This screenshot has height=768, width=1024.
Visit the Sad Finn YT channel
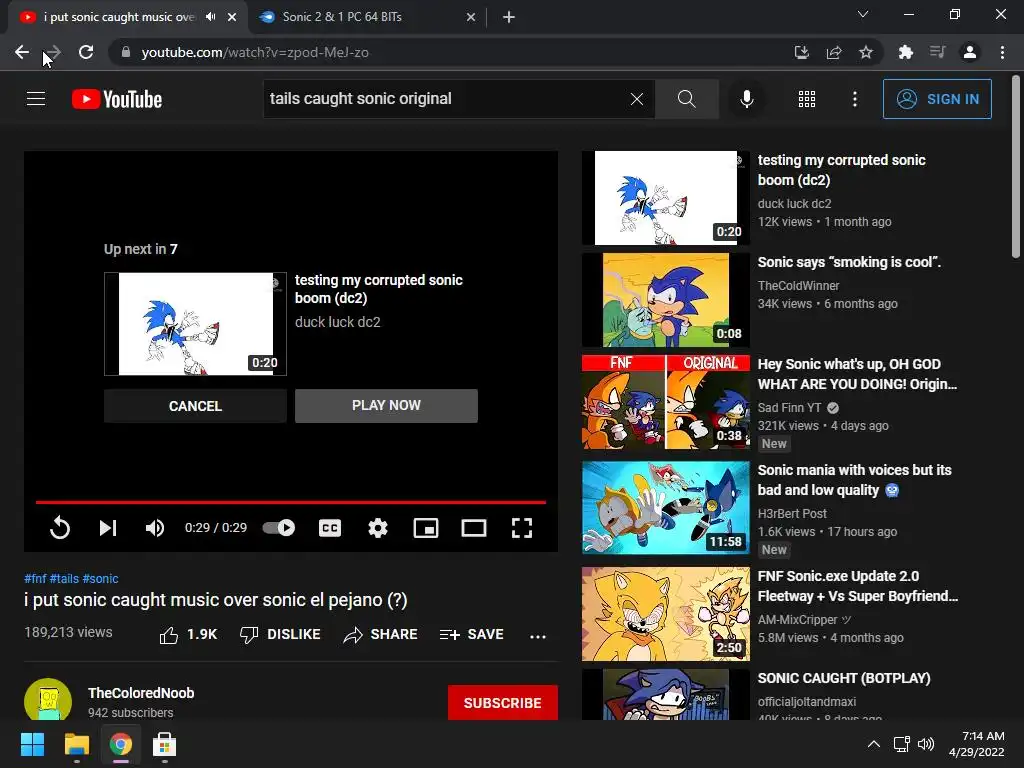coord(790,408)
